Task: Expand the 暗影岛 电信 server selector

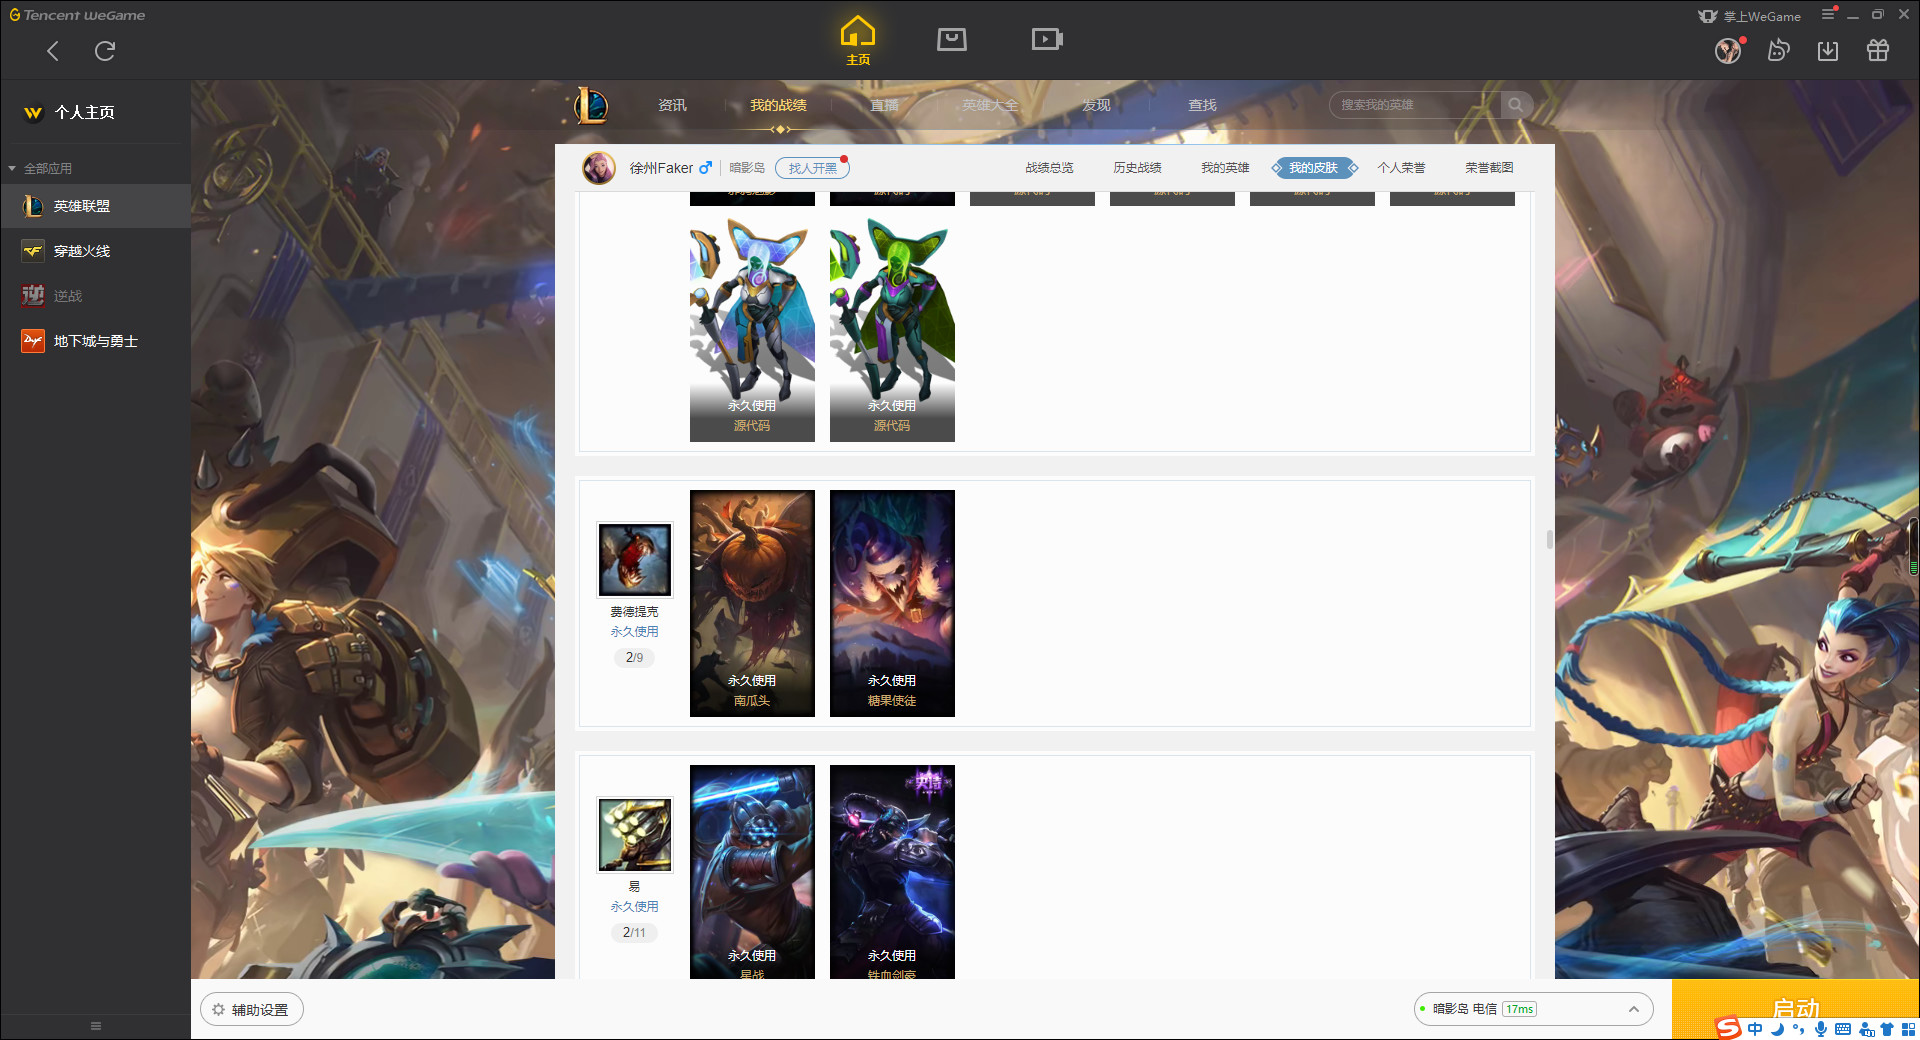Action: pos(1533,1009)
